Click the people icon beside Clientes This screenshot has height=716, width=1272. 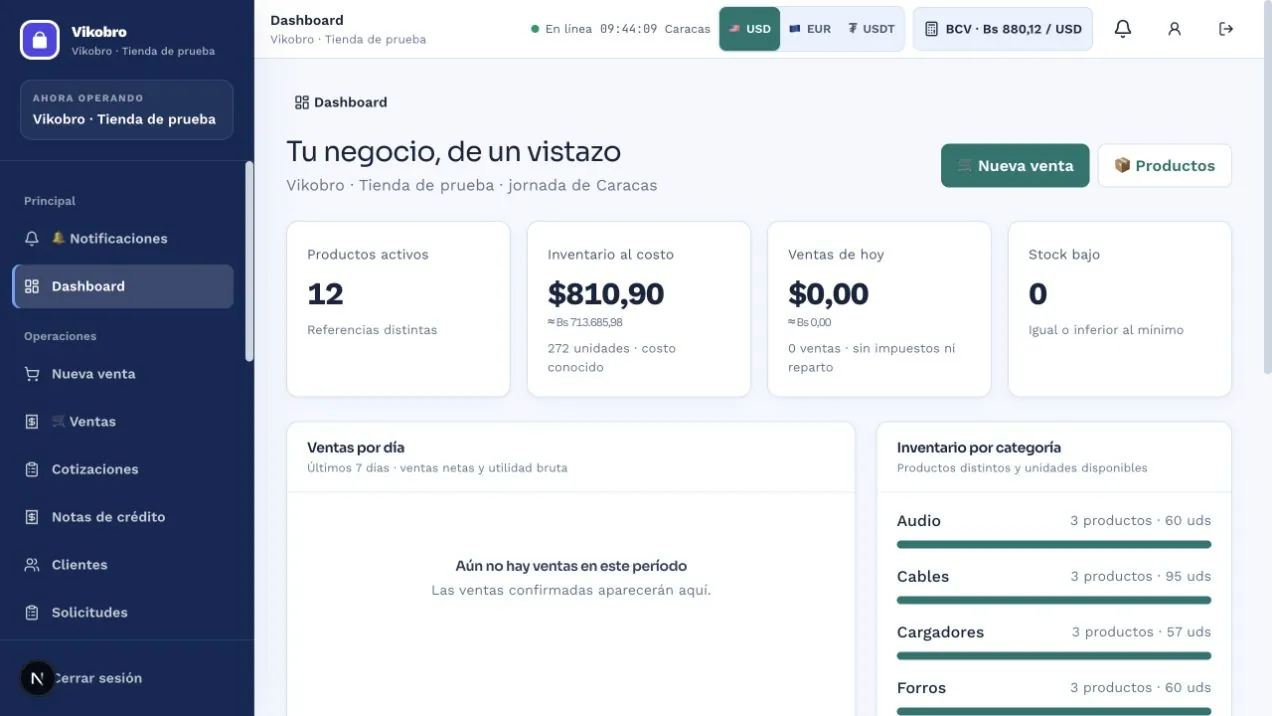(x=32, y=565)
